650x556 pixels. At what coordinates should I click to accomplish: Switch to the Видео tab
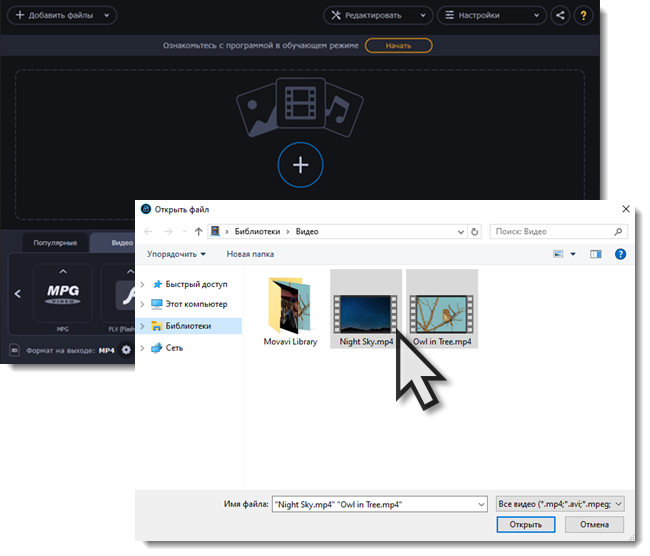(121, 243)
